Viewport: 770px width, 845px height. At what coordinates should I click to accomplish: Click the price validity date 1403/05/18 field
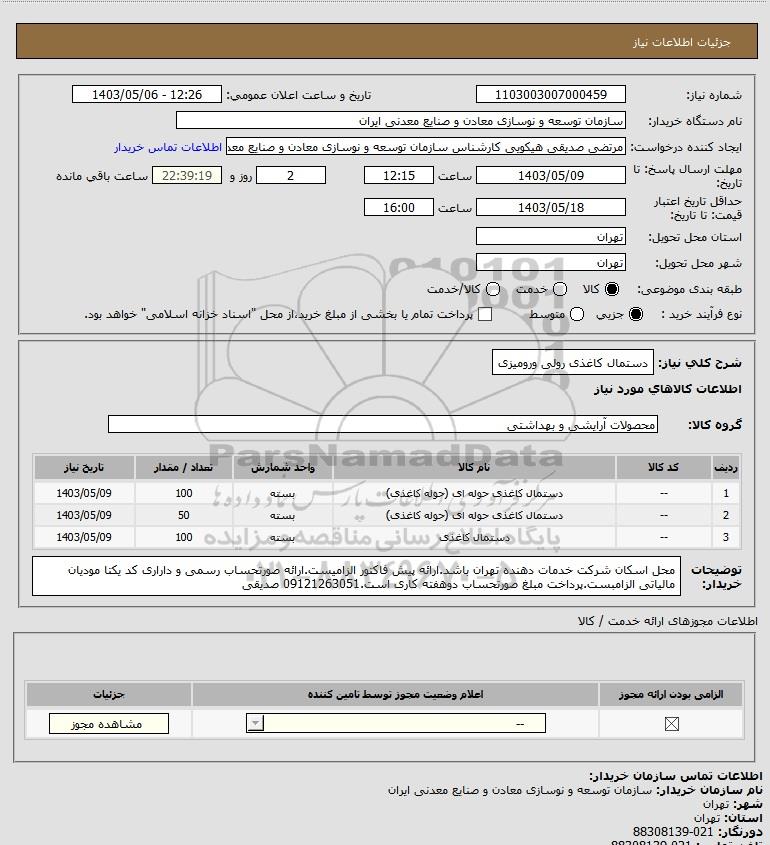click(x=551, y=207)
